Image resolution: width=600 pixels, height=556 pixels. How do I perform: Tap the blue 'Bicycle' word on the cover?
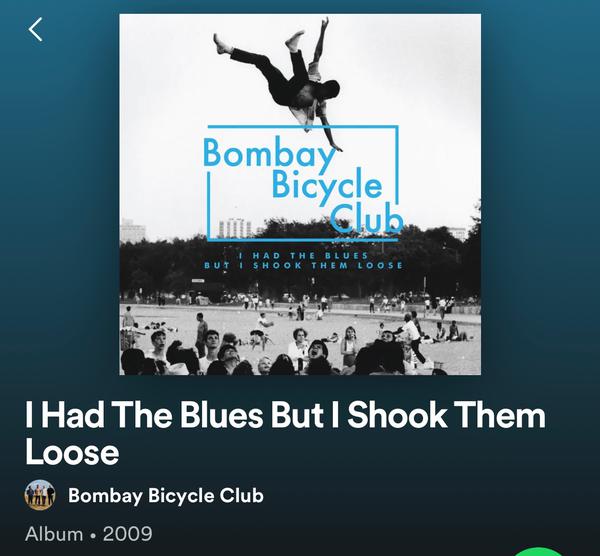[327, 186]
